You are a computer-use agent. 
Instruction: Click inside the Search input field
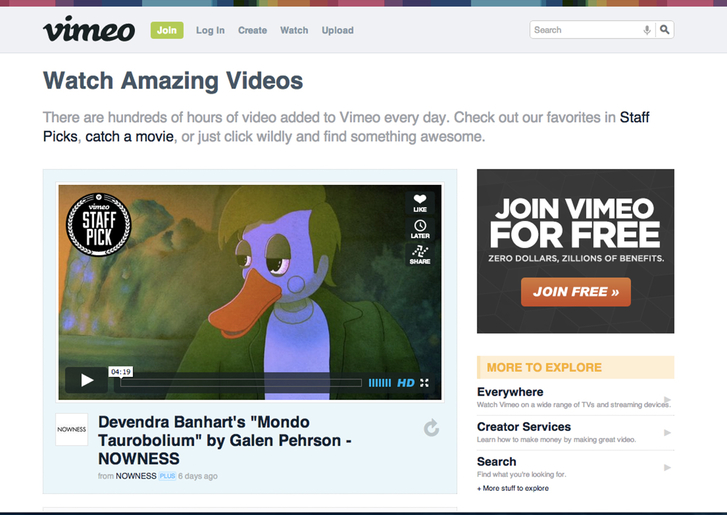587,30
